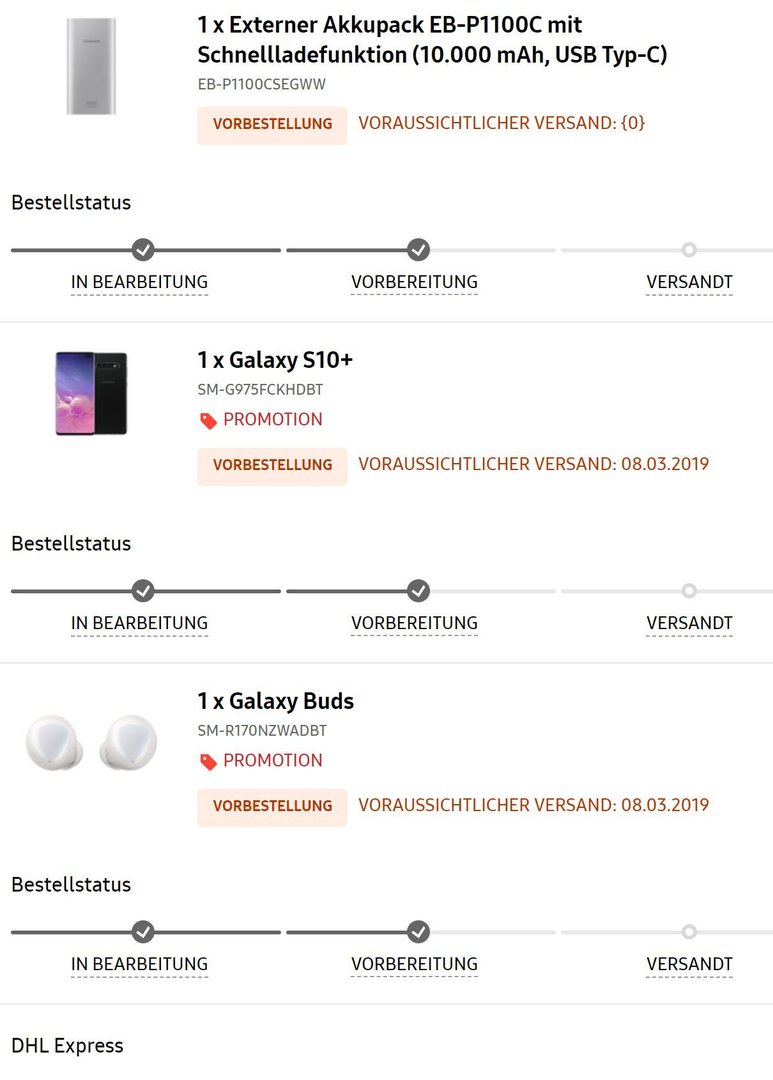The height and width of the screenshot is (1080, 773).
Task: Click the In Bearbeitung checkmark for Akkupack
Action: coord(143,249)
